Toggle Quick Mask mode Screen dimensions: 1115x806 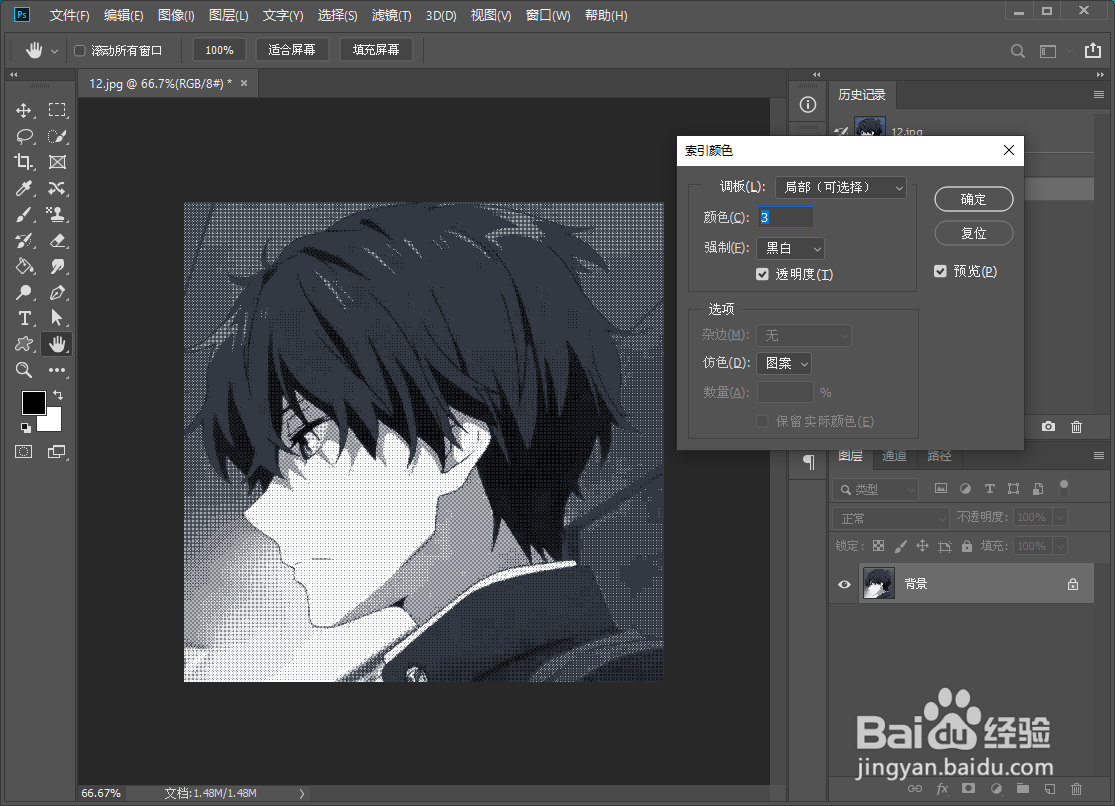[24, 452]
